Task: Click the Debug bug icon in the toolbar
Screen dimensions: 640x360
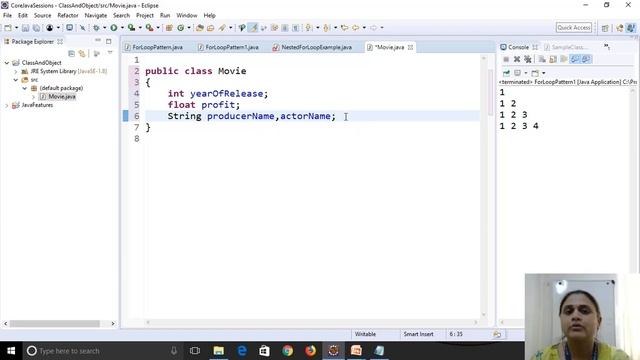Action: coord(96,28)
